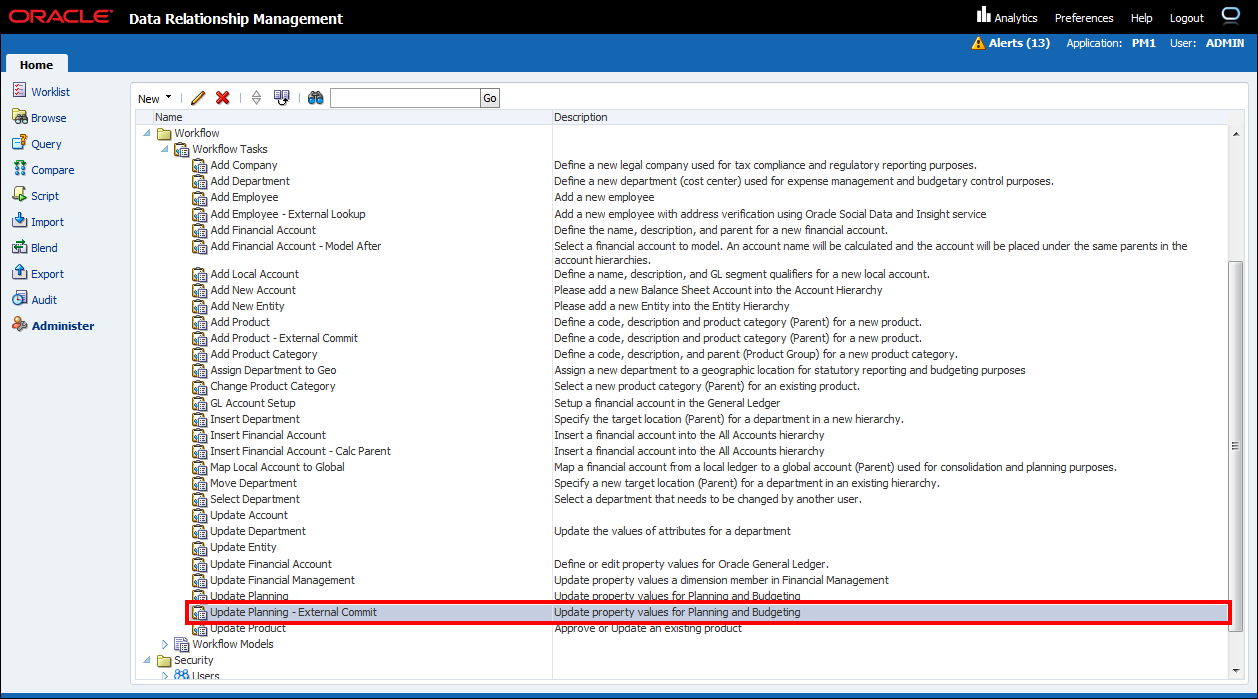Select the Change Product Category task
Screen dimensions: 1258x699
point(273,386)
